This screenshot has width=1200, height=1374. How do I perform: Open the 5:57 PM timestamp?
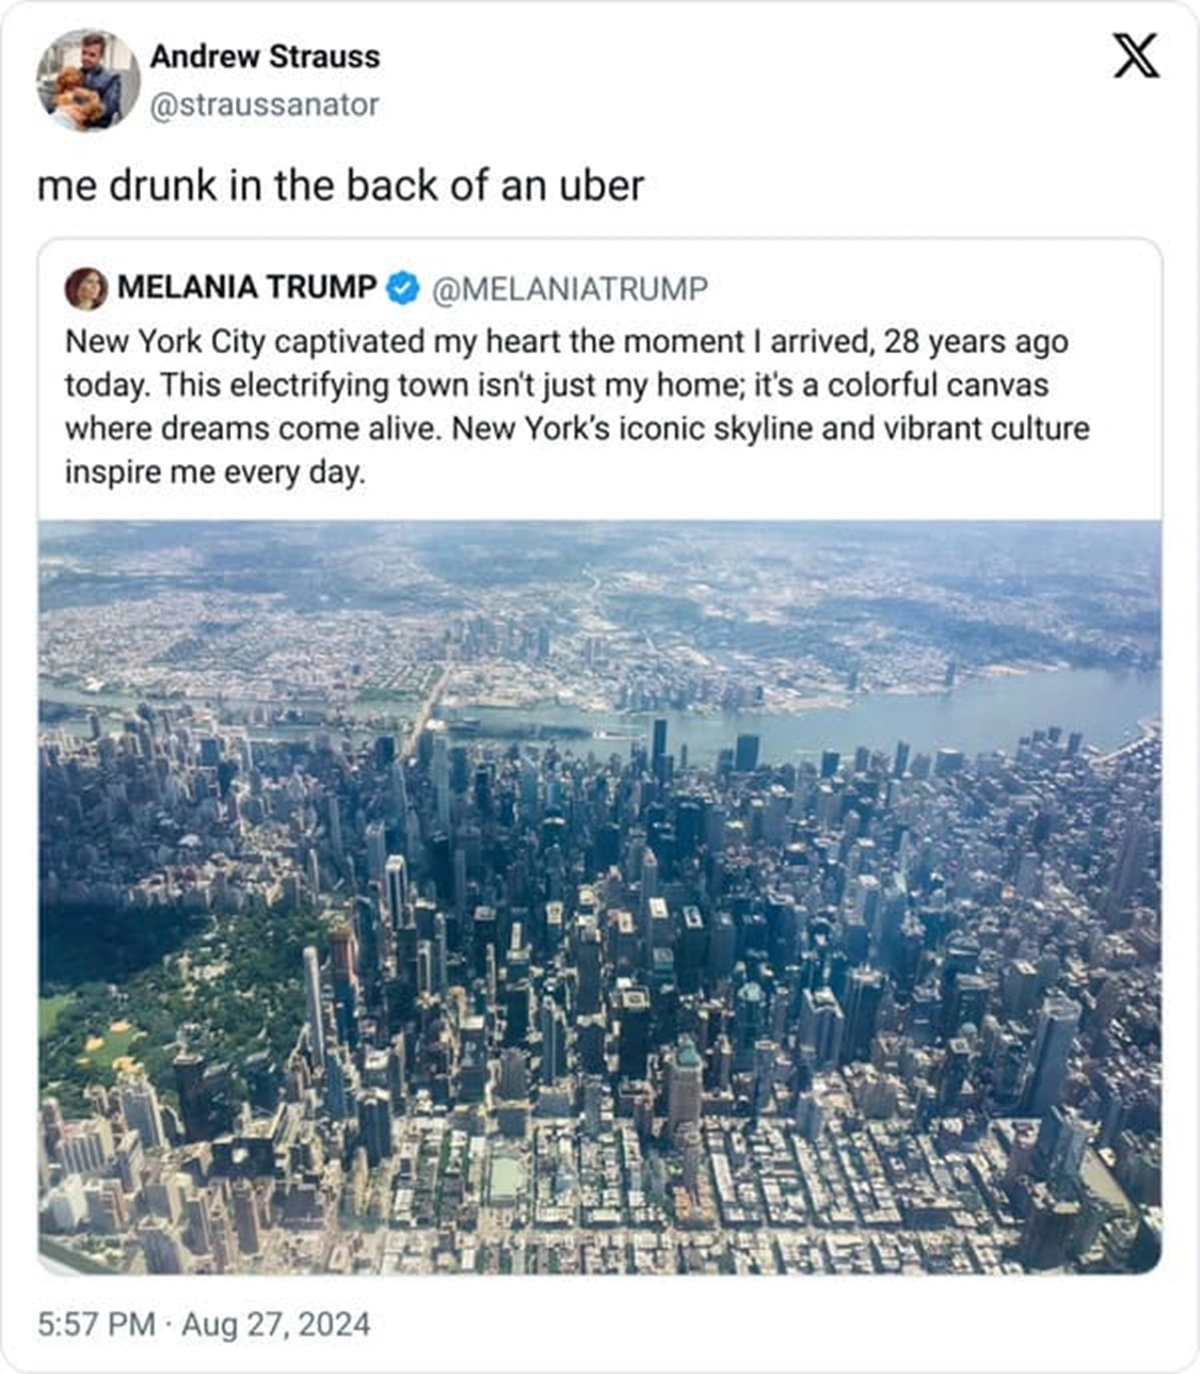tap(96, 1325)
